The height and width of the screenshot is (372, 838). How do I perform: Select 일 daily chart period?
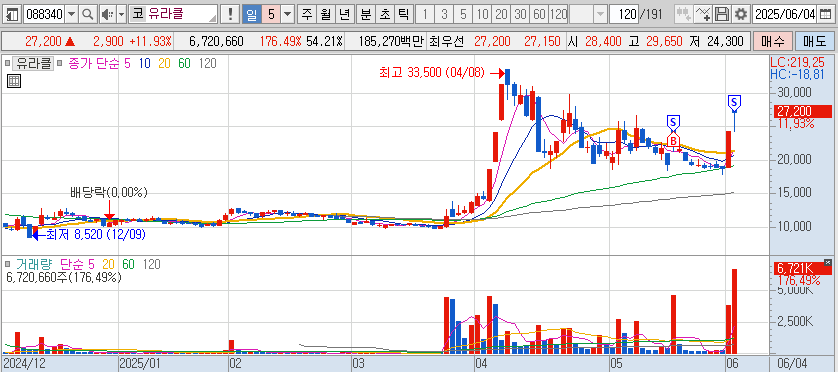click(x=251, y=14)
